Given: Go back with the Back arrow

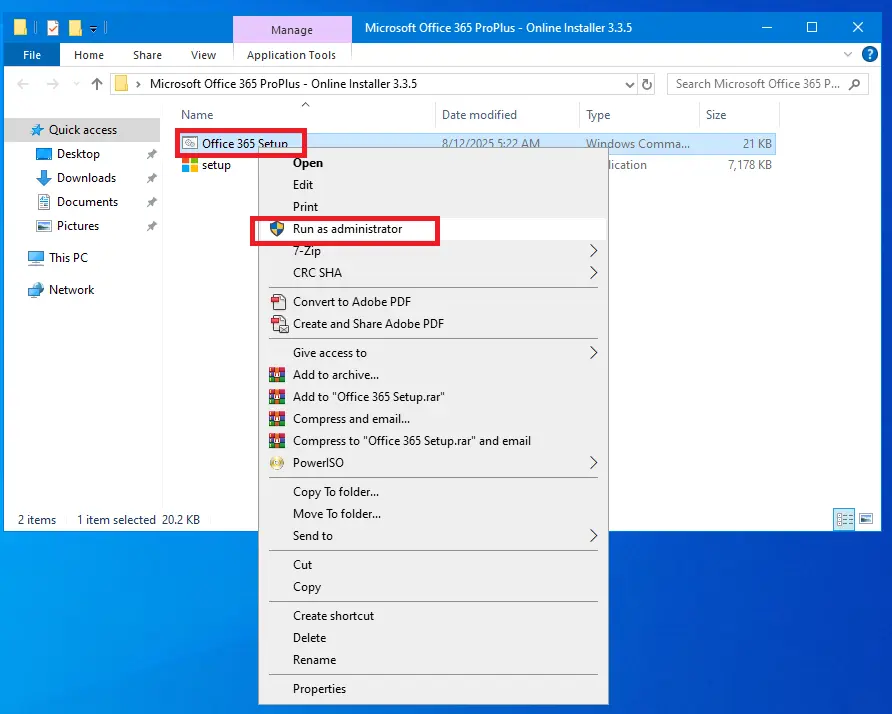Looking at the screenshot, I should click(23, 84).
